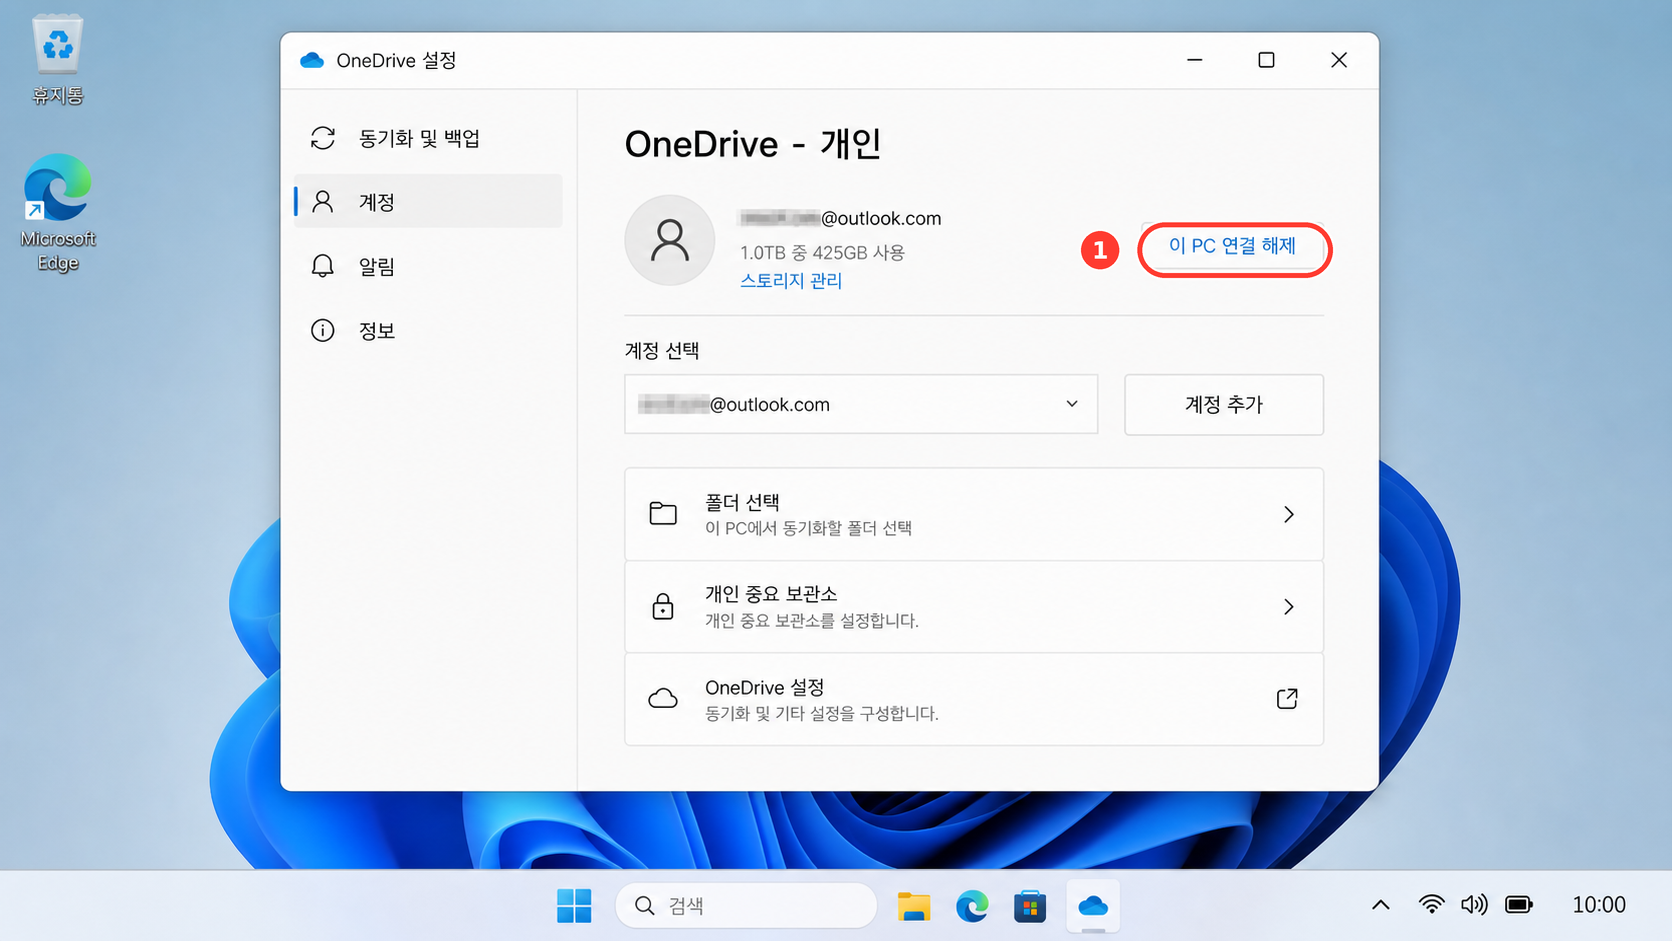Click the person icon beside 계정
Viewport: 1672px width, 941px height.
tap(322, 202)
